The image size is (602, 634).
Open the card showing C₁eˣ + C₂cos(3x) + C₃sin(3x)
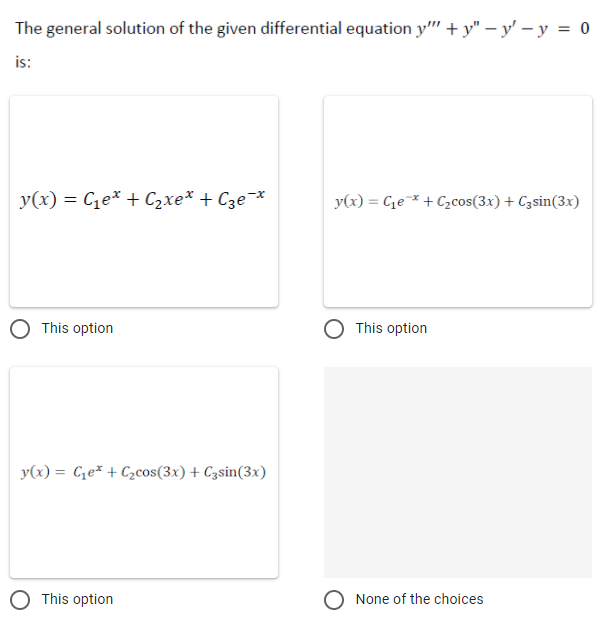point(144,472)
